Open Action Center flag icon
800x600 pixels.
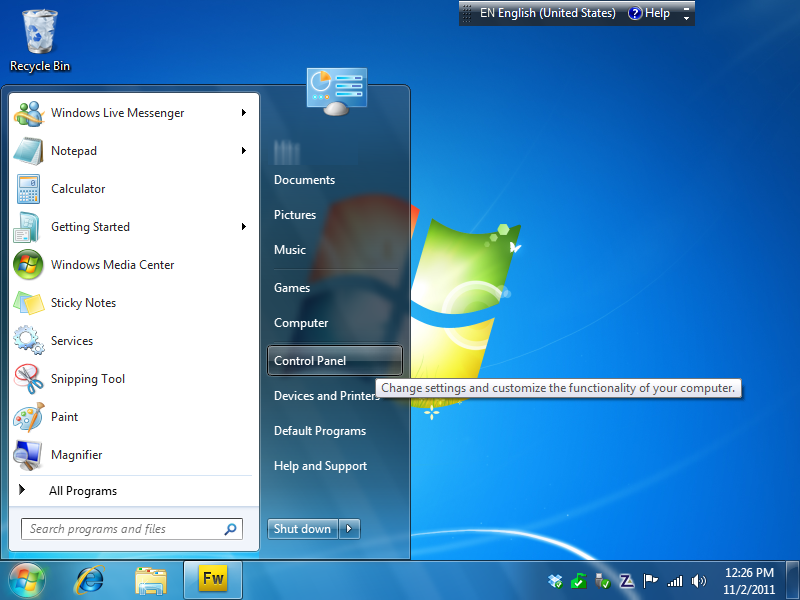tap(650, 581)
